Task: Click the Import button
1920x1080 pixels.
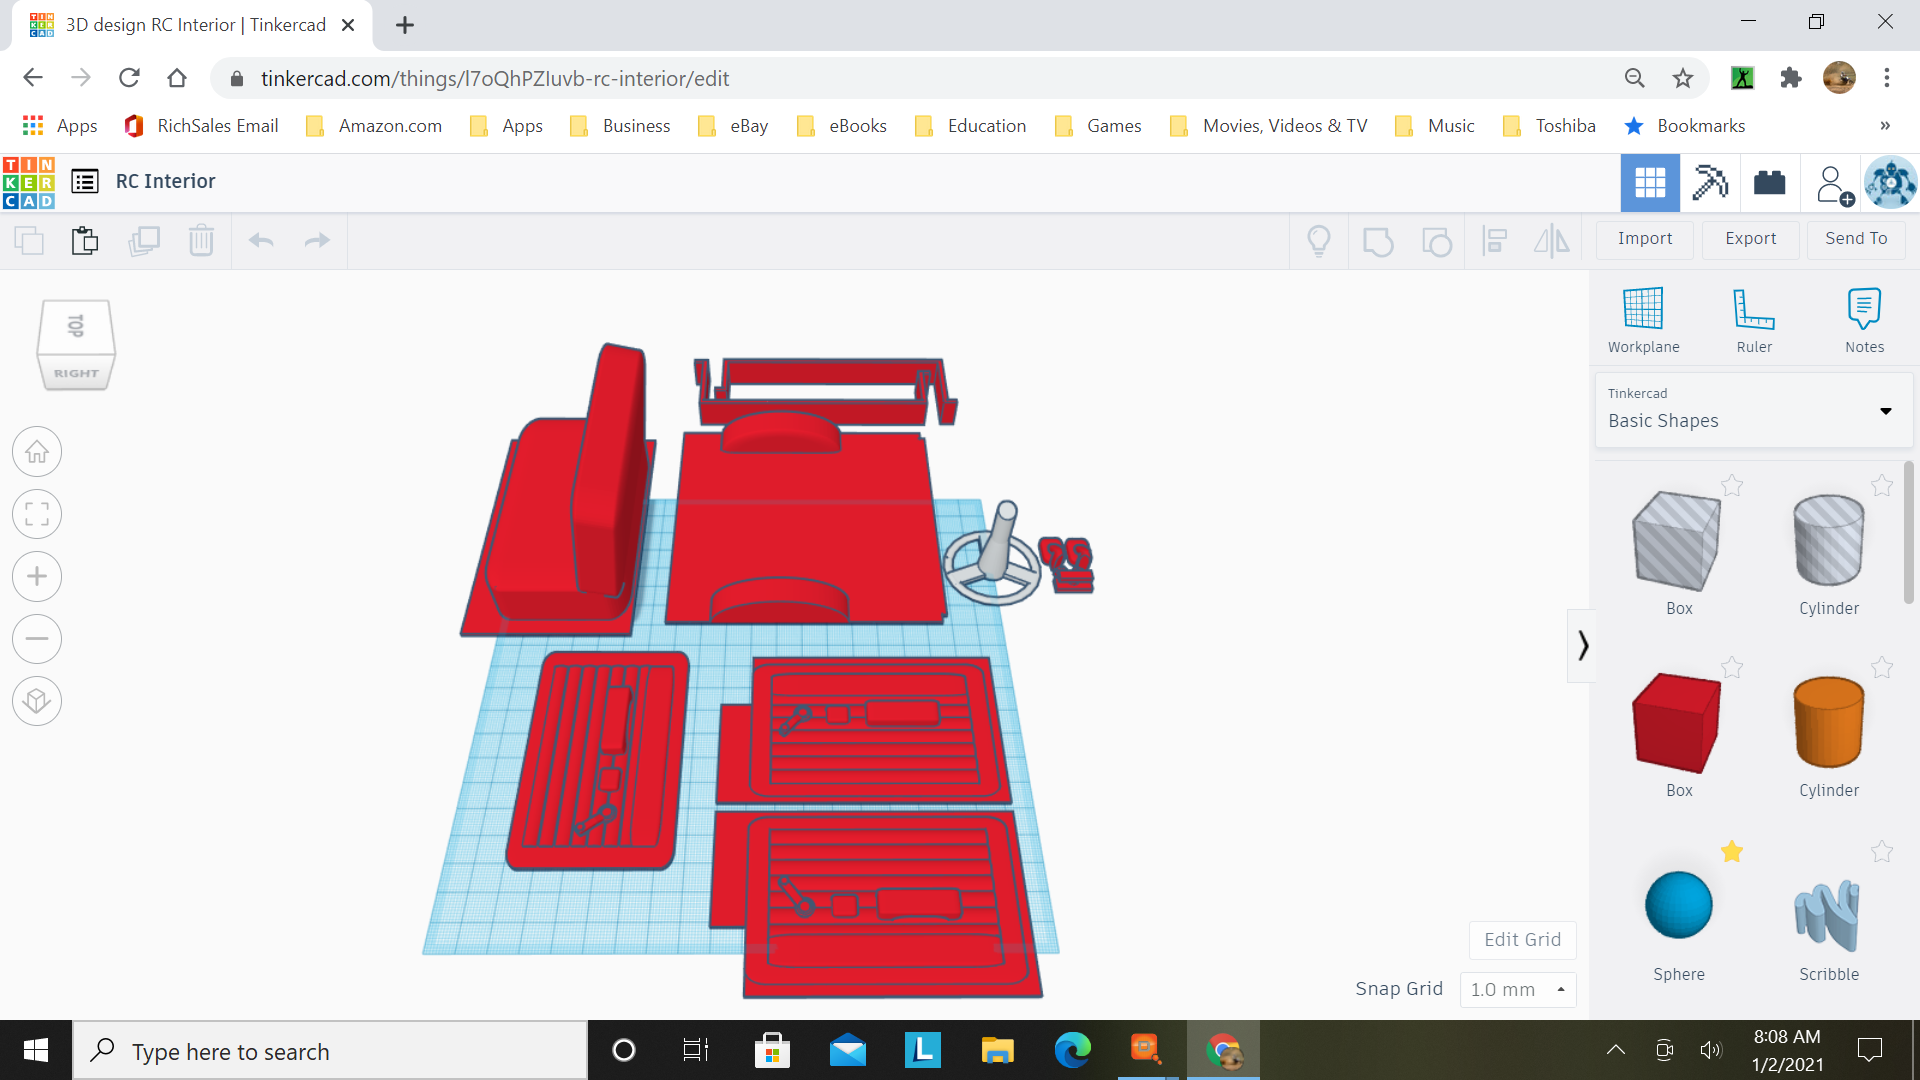Action: (x=1643, y=239)
